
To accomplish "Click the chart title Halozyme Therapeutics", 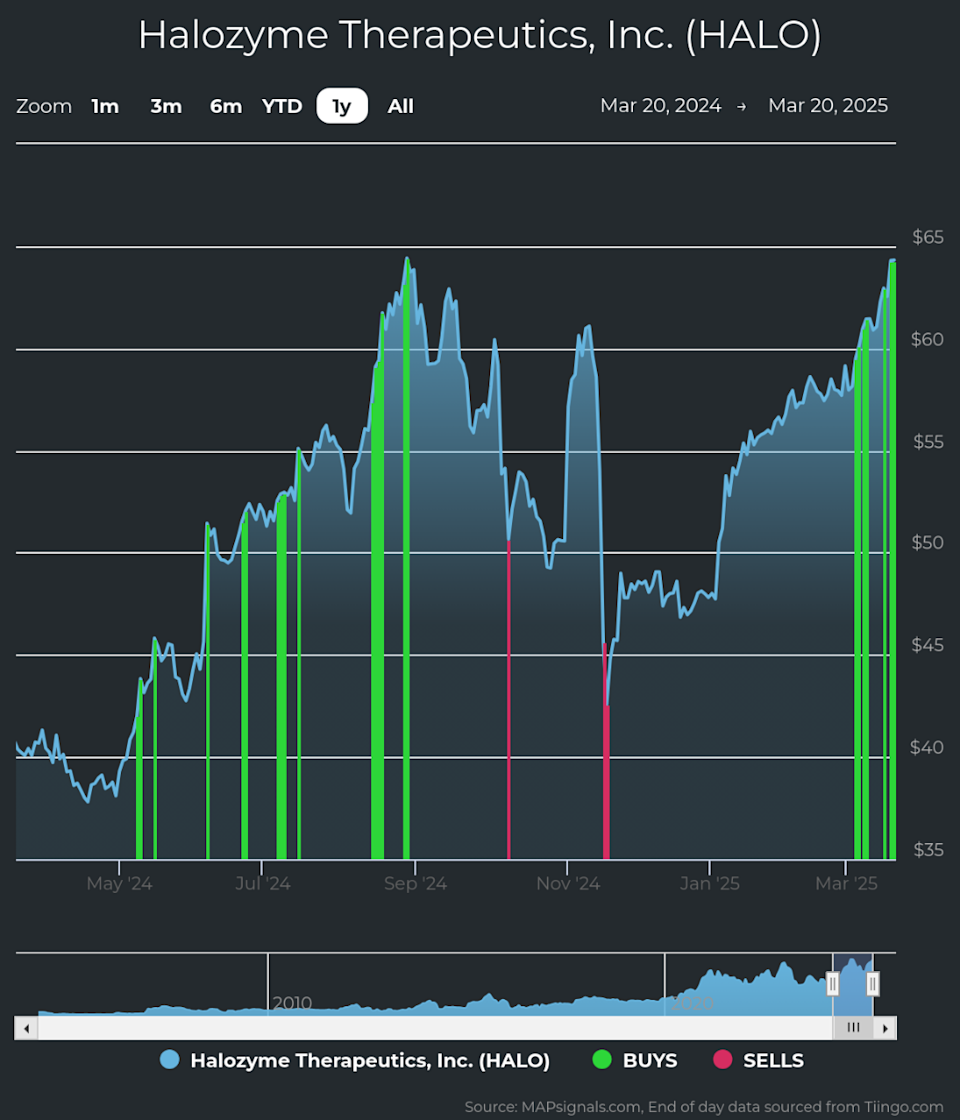I will tap(479, 35).
